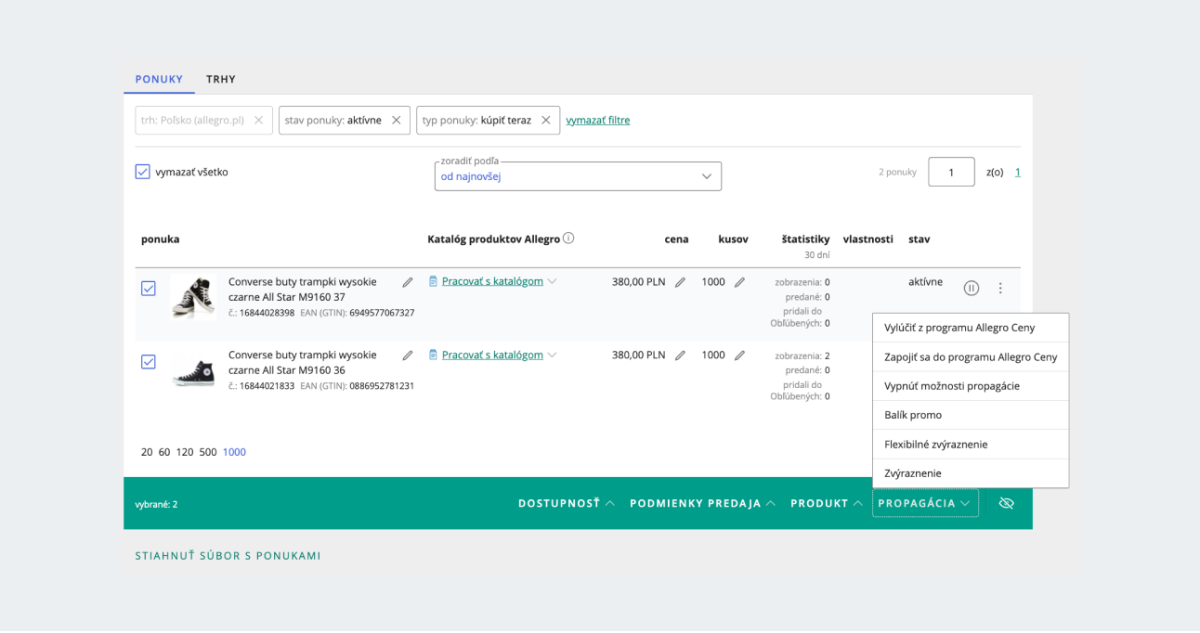Image resolution: width=1200 pixels, height=633 pixels.
Task: Edit quantity pencil of second offer
Action: 740,355
